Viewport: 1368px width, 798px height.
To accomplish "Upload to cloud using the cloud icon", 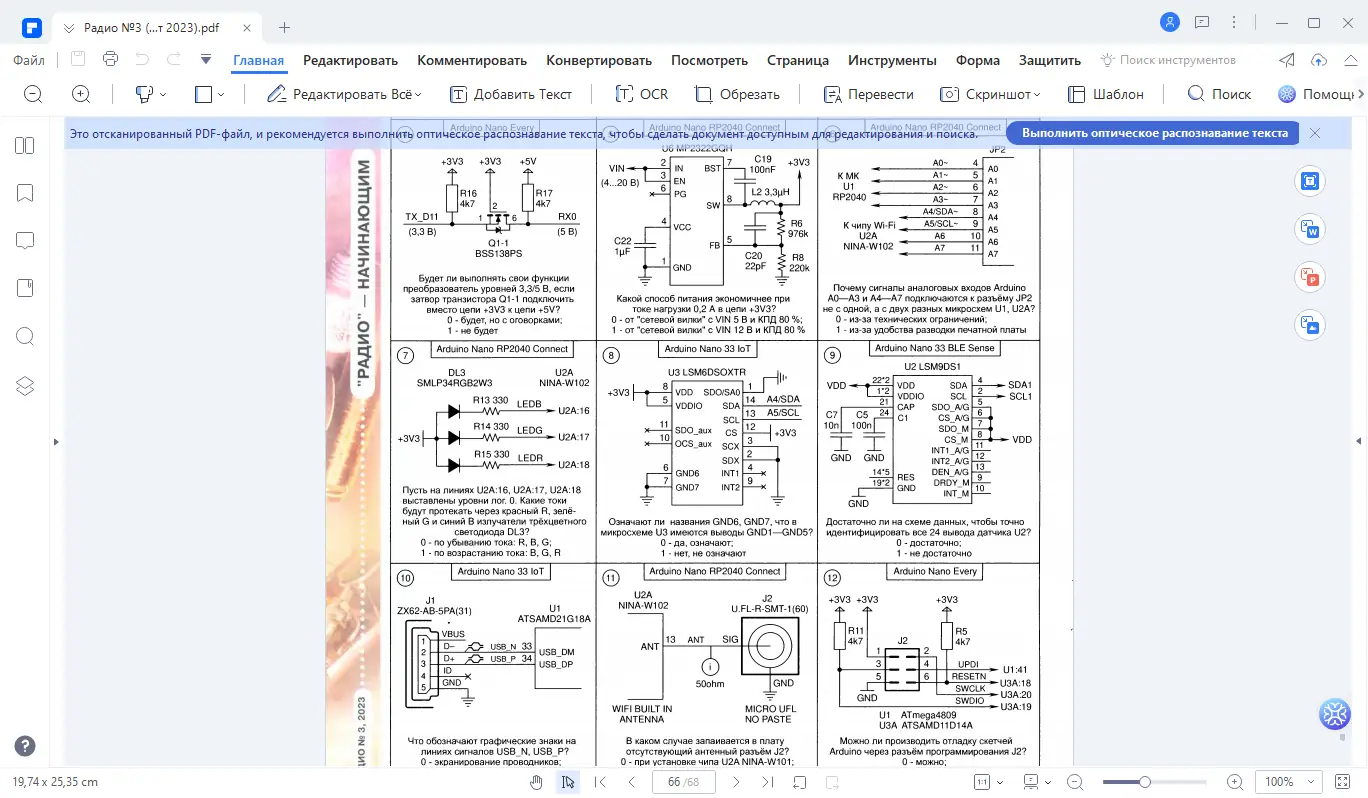I will click(x=1319, y=60).
